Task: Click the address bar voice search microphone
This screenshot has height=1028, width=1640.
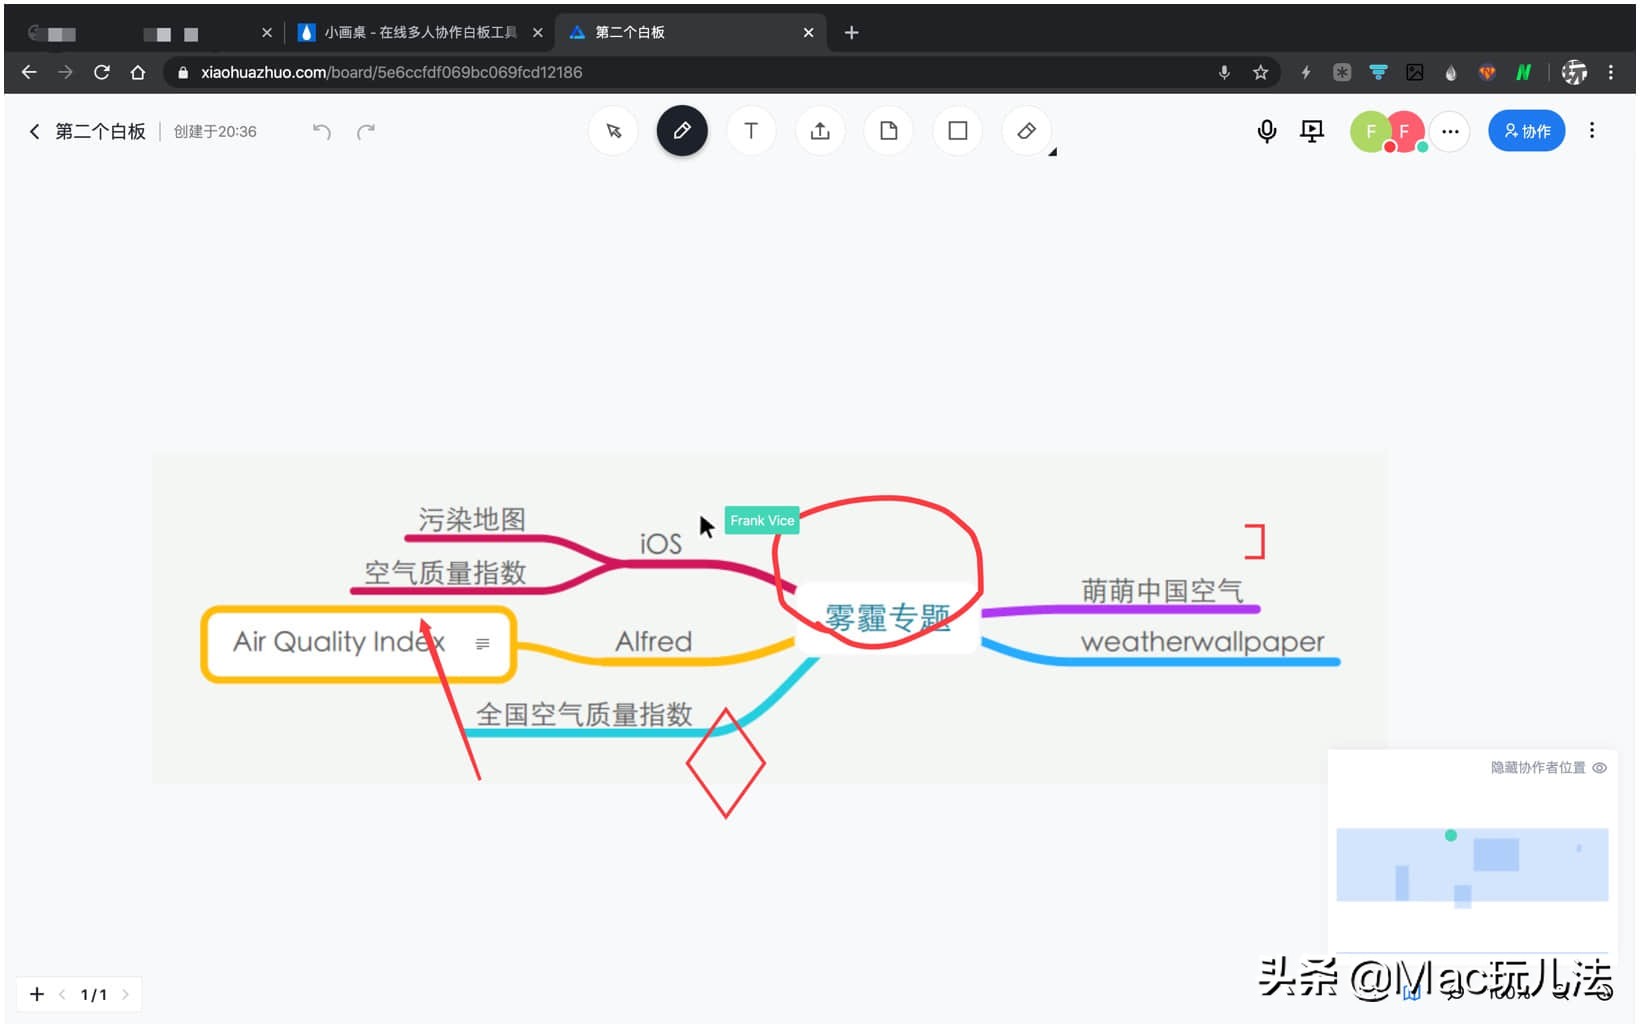Action: pos(1224,72)
